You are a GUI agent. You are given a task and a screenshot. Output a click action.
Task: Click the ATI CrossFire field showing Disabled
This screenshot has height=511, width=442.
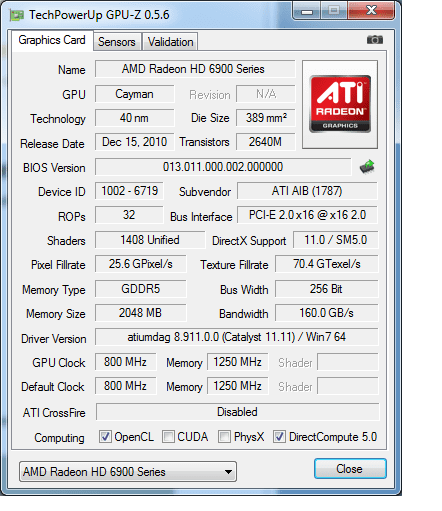[238, 412]
